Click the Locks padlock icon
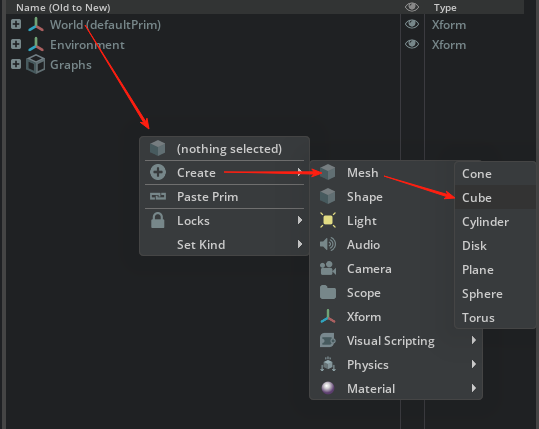Screen dimensions: 539x429 pyautogui.click(x=158, y=220)
